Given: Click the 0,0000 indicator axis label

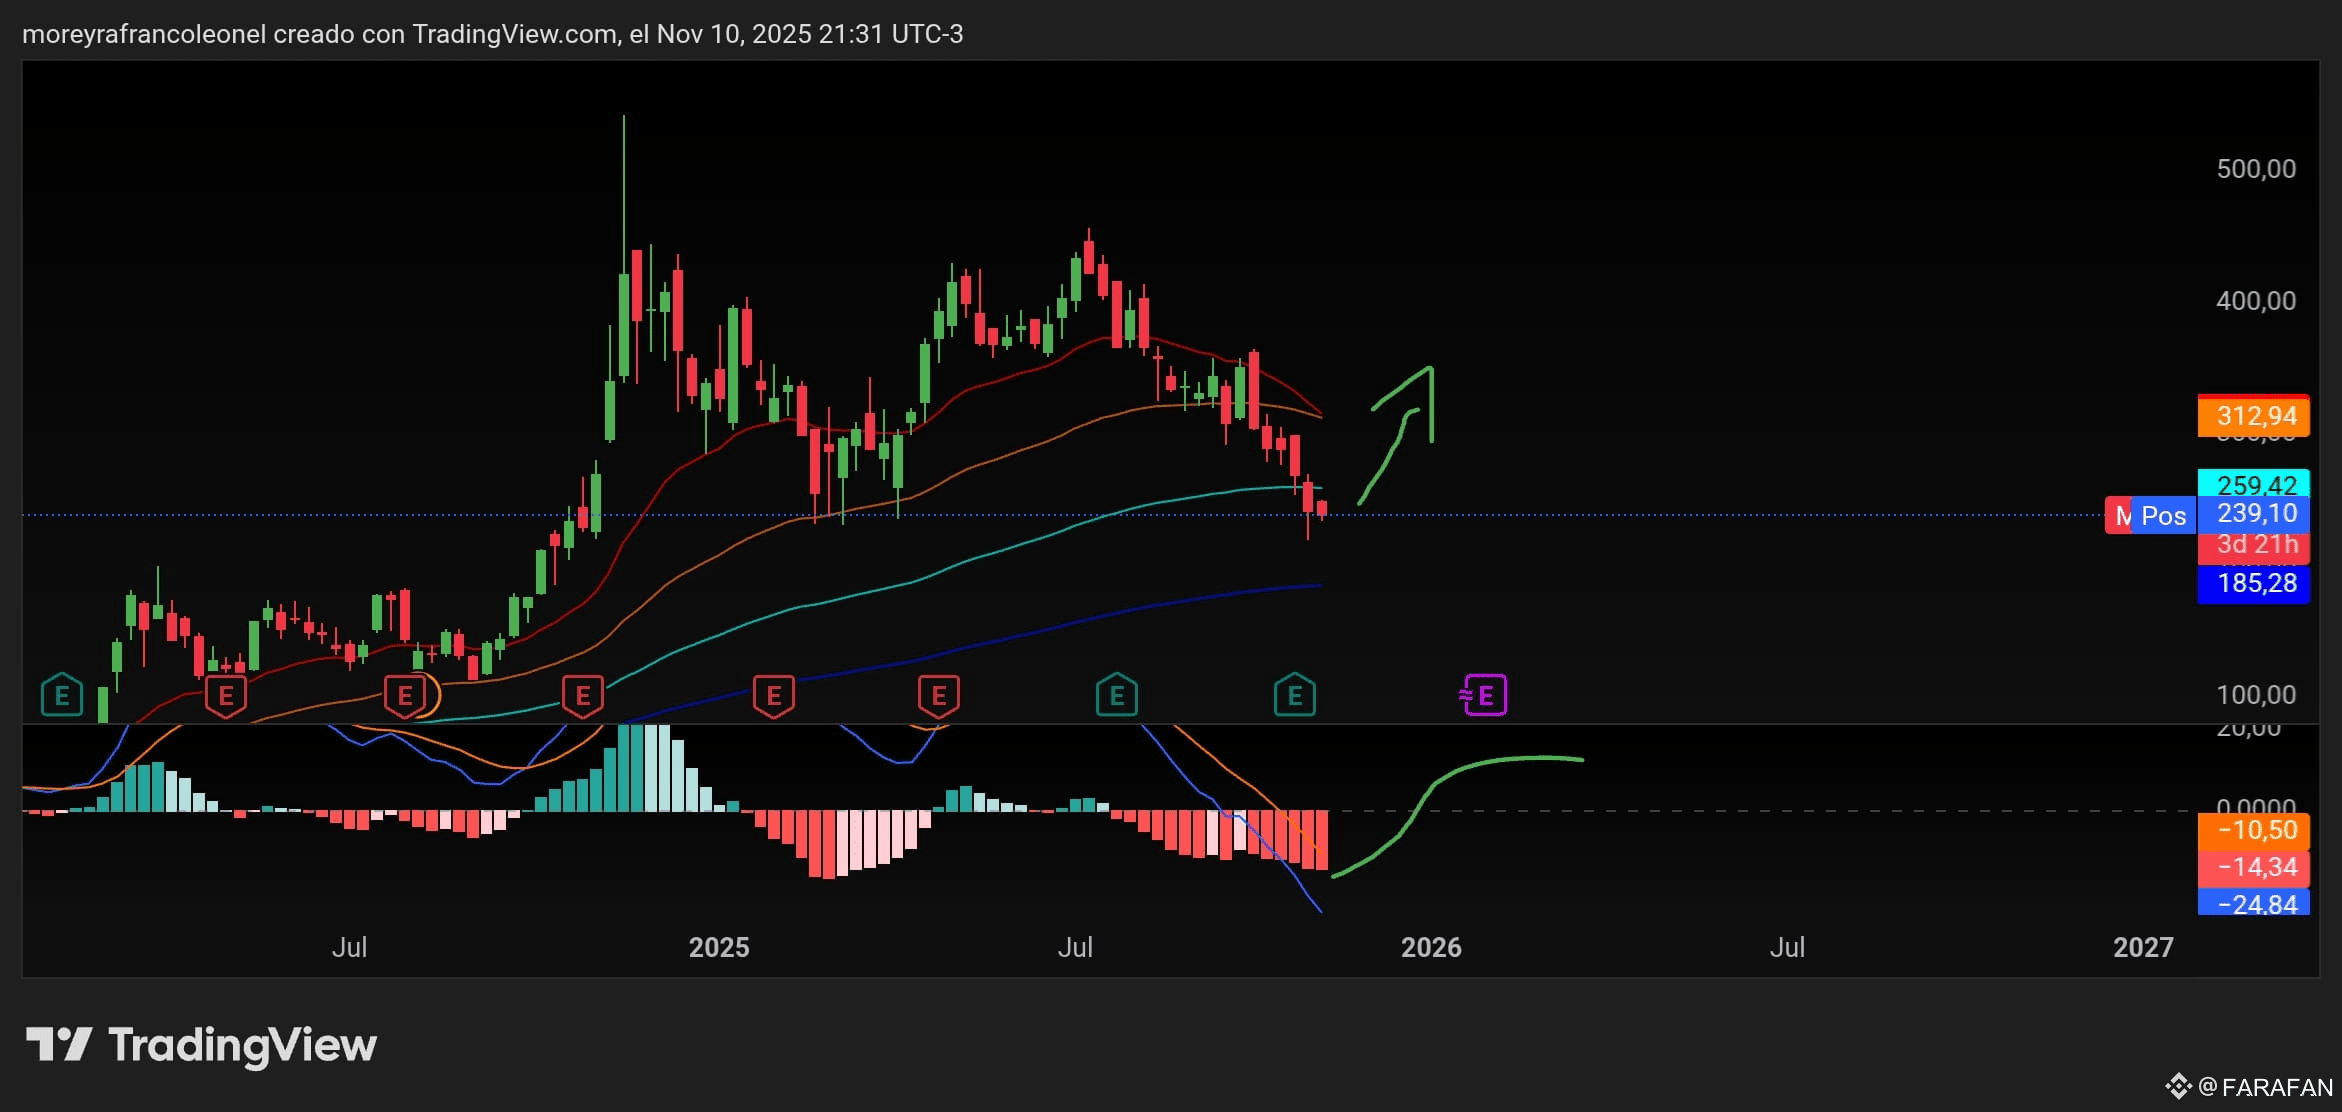Looking at the screenshot, I should pos(2256,805).
